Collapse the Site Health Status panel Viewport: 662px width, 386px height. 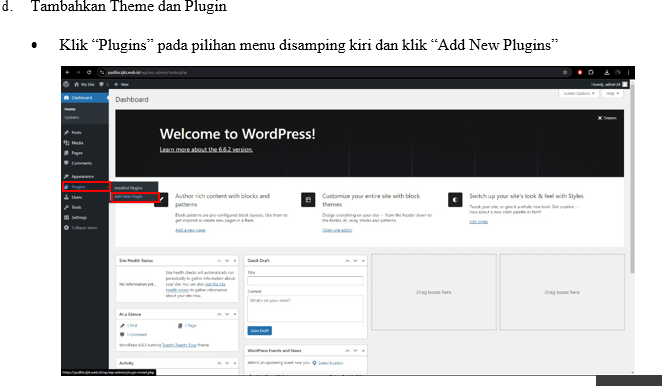[x=235, y=261]
